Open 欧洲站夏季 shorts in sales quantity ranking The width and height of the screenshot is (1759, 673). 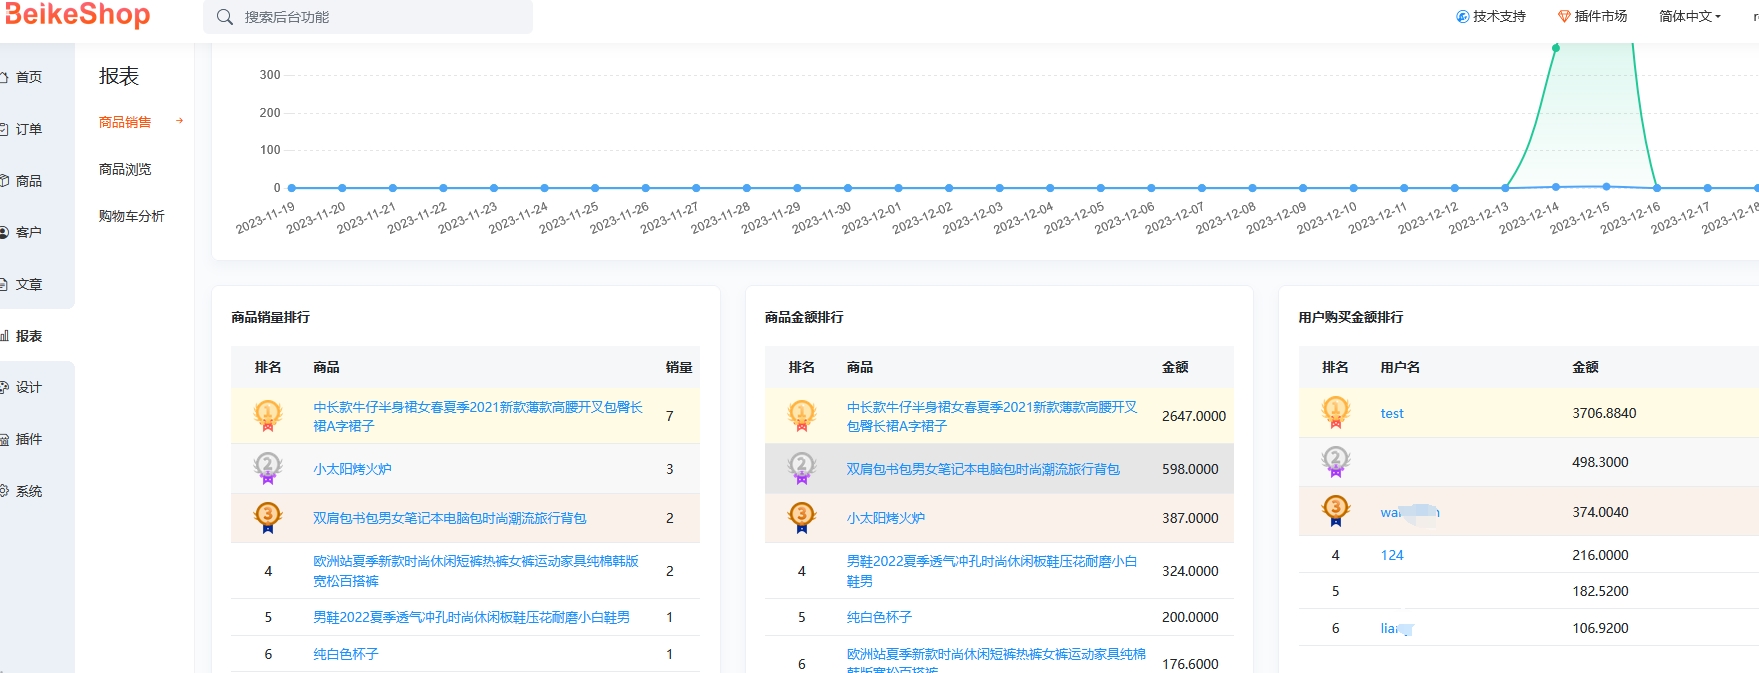point(475,571)
